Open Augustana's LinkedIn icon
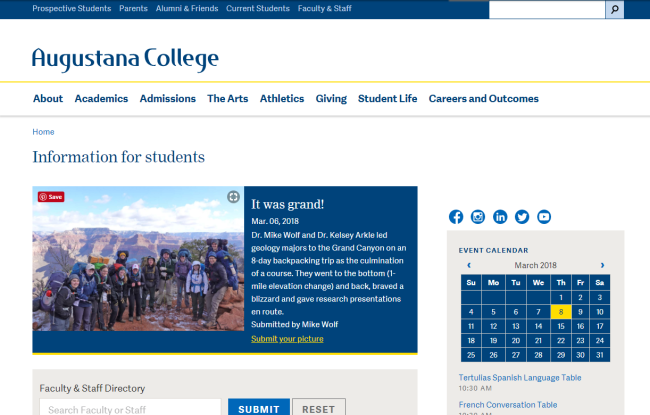Image resolution: width=650 pixels, height=415 pixels. [x=500, y=217]
